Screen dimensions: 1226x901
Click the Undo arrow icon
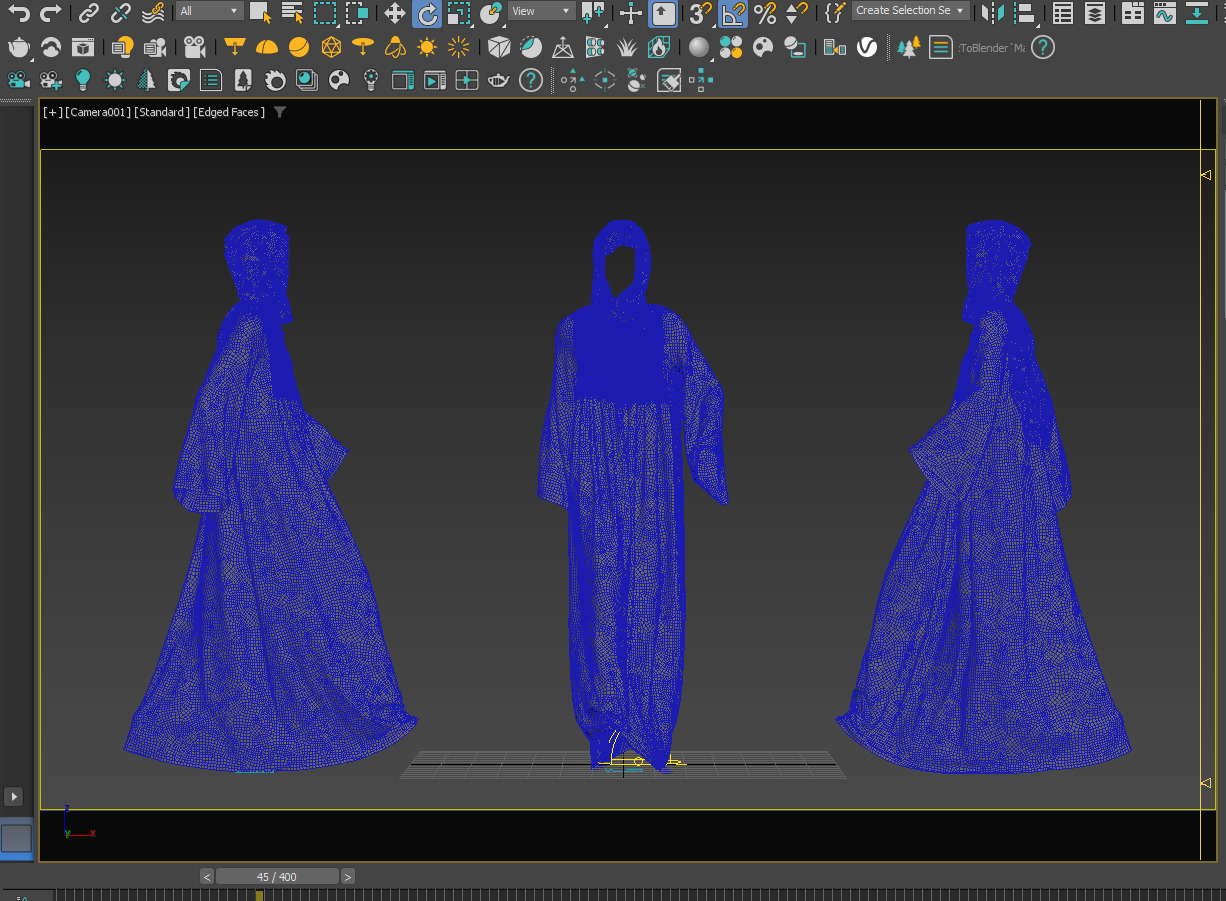[19, 13]
